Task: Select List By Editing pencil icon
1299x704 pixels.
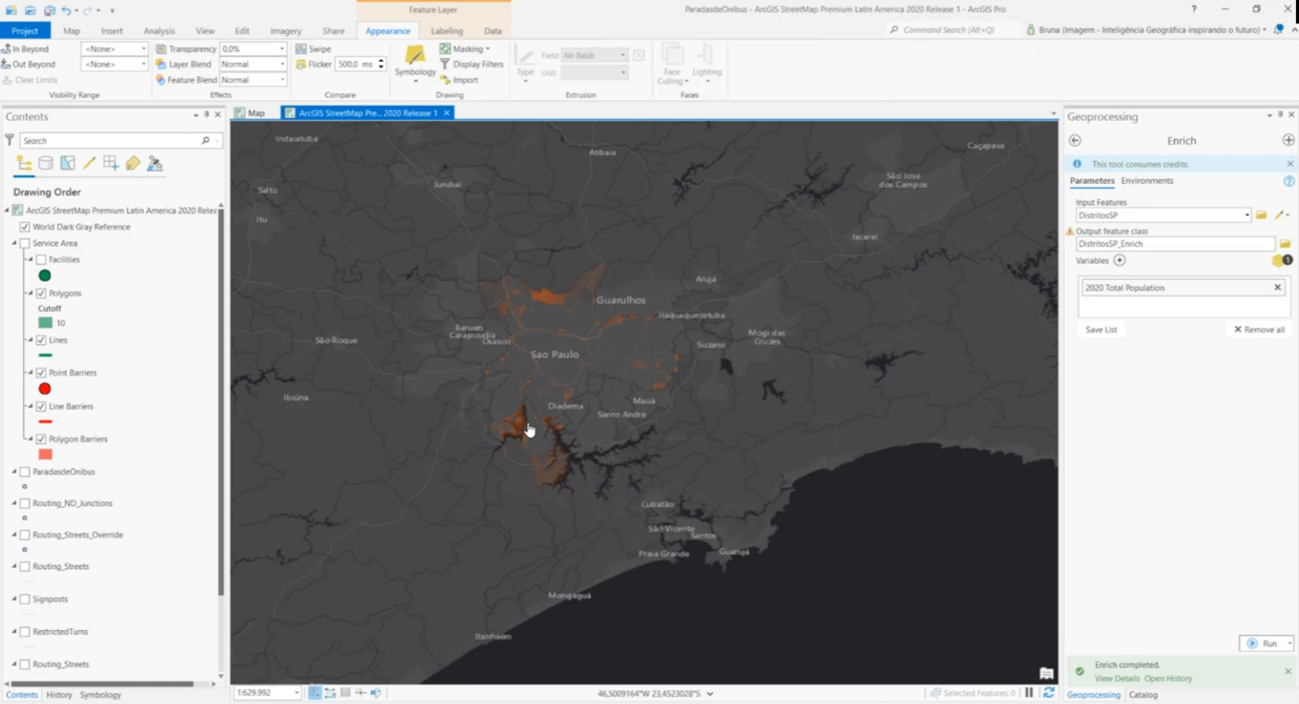Action: coord(89,163)
